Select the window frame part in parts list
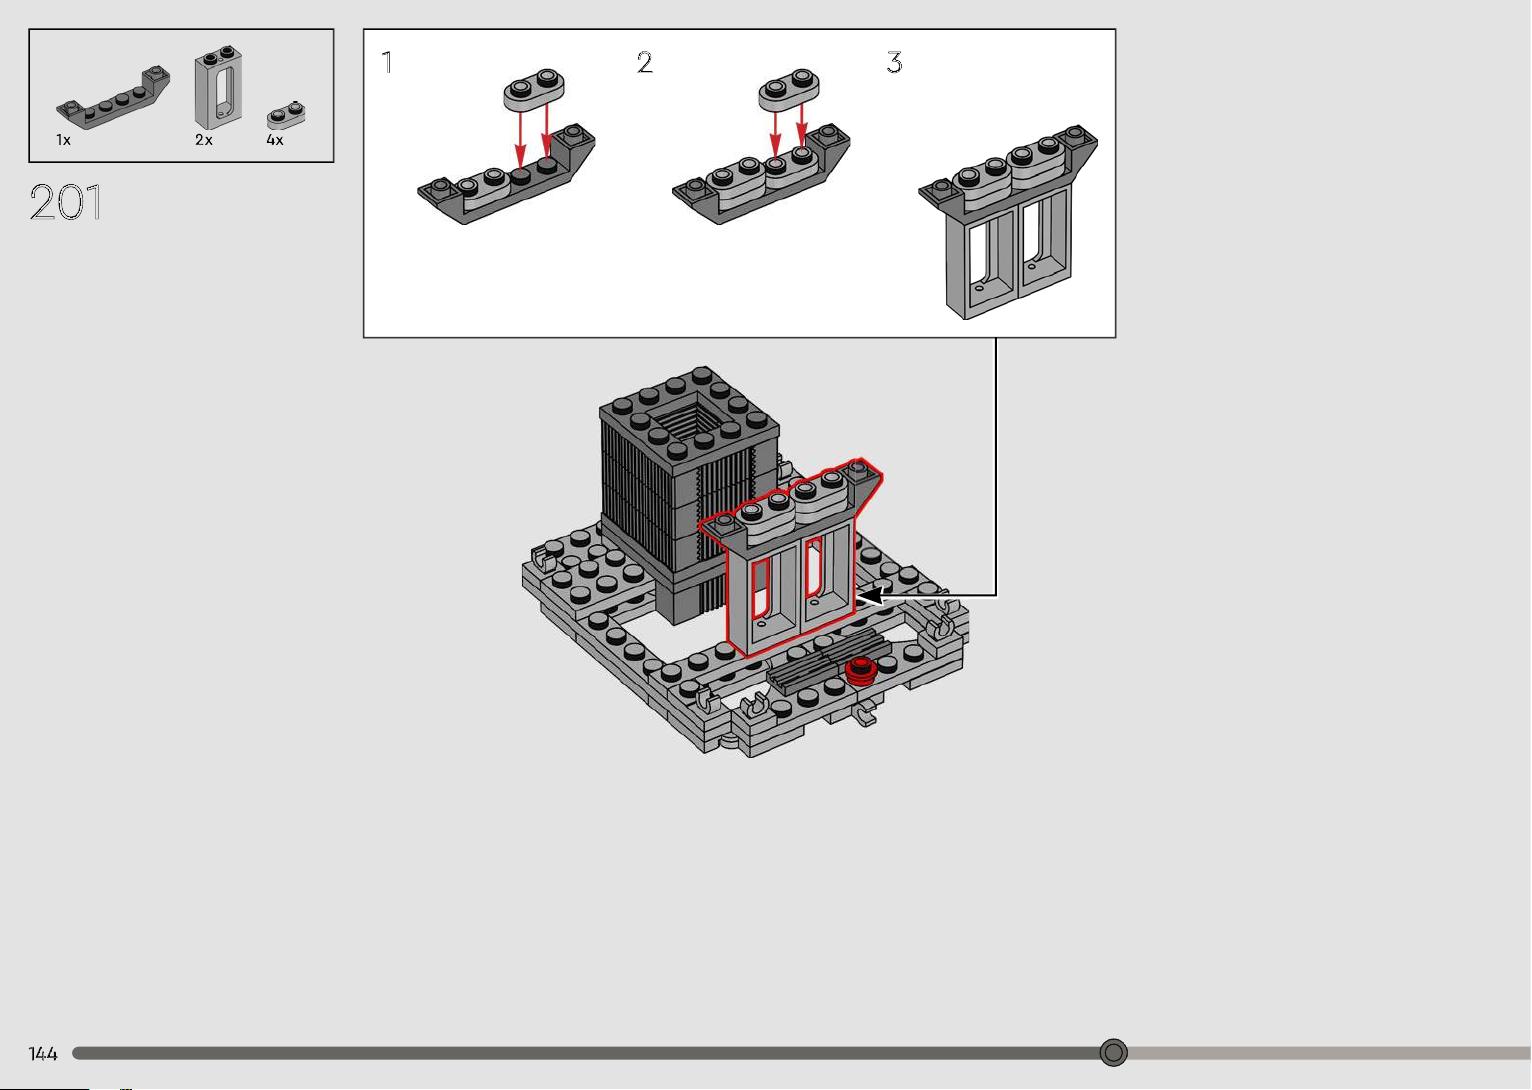The image size is (1532, 1090). [x=219, y=87]
